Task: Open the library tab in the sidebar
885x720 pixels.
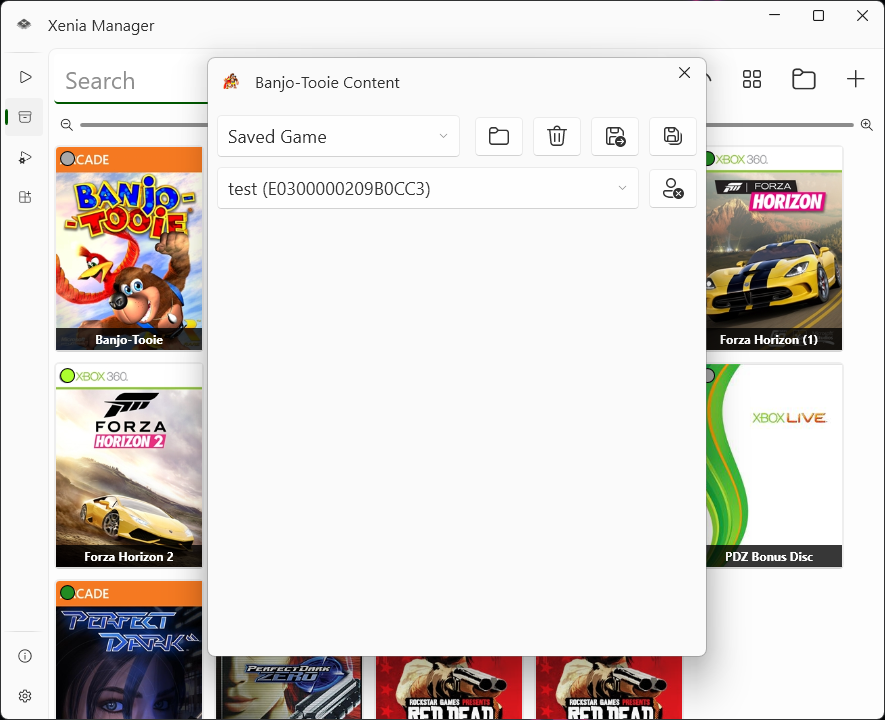Action: click(25, 117)
